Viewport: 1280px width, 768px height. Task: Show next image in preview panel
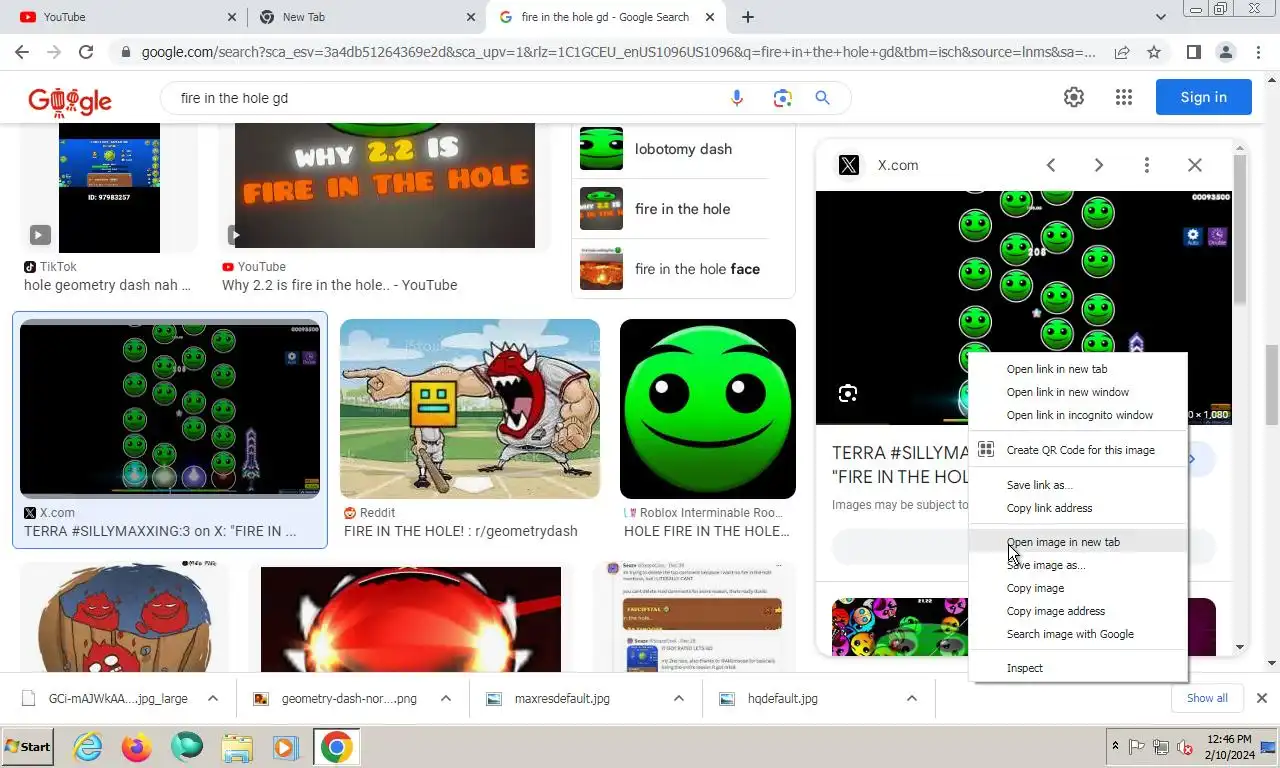coord(1099,165)
